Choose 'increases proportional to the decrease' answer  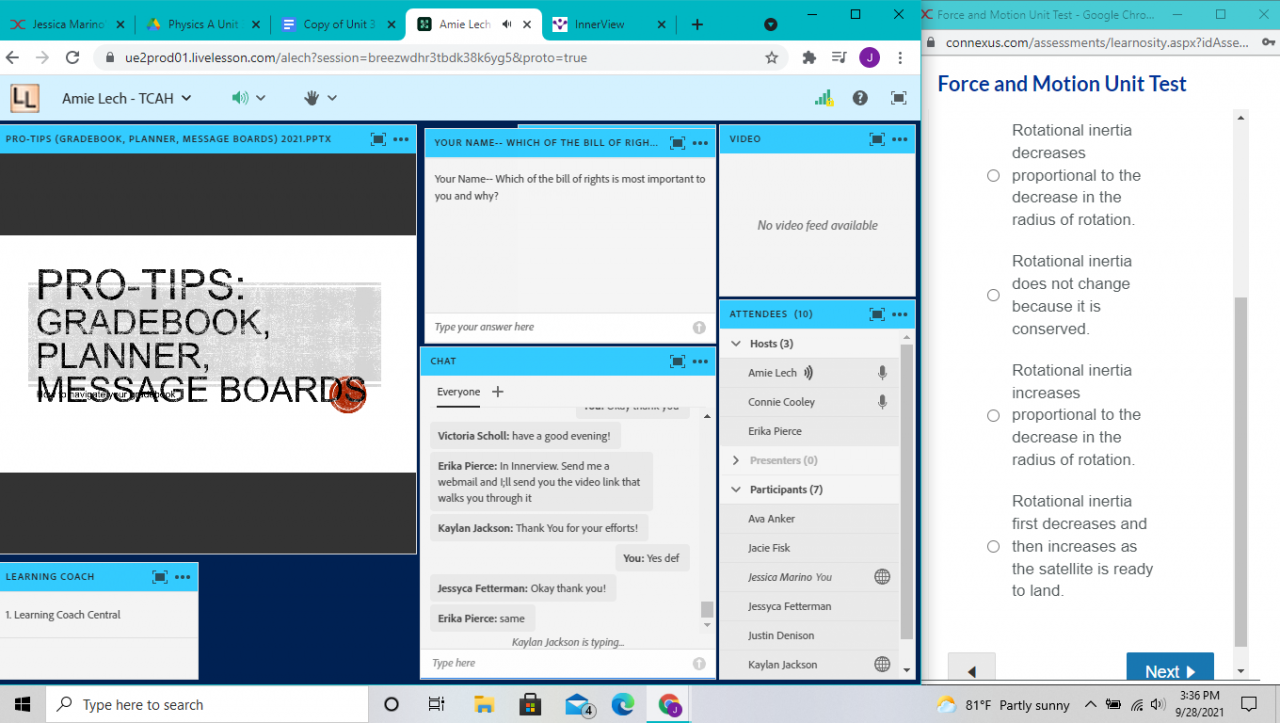[x=993, y=415]
